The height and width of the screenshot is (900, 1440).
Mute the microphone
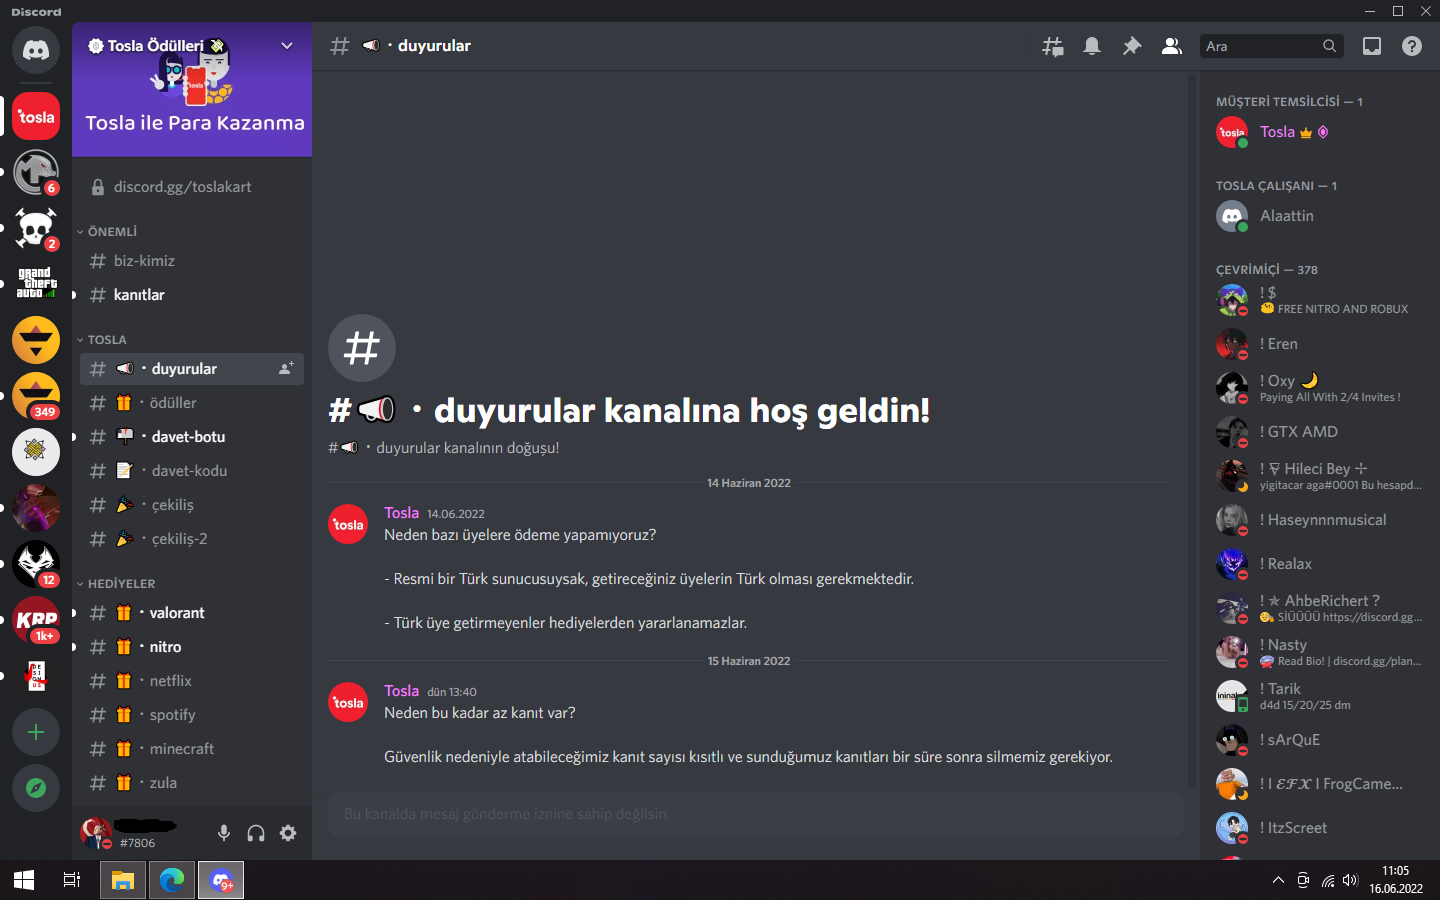(224, 833)
